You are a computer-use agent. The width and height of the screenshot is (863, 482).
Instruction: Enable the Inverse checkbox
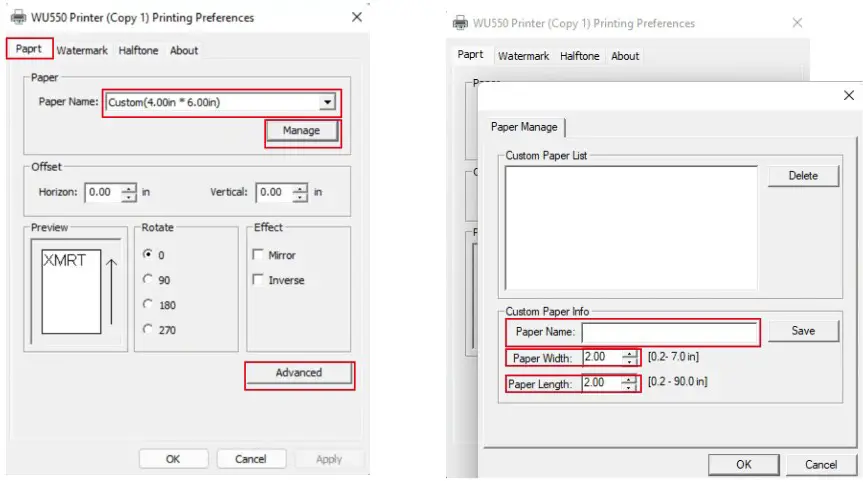pyautogui.click(x=258, y=280)
